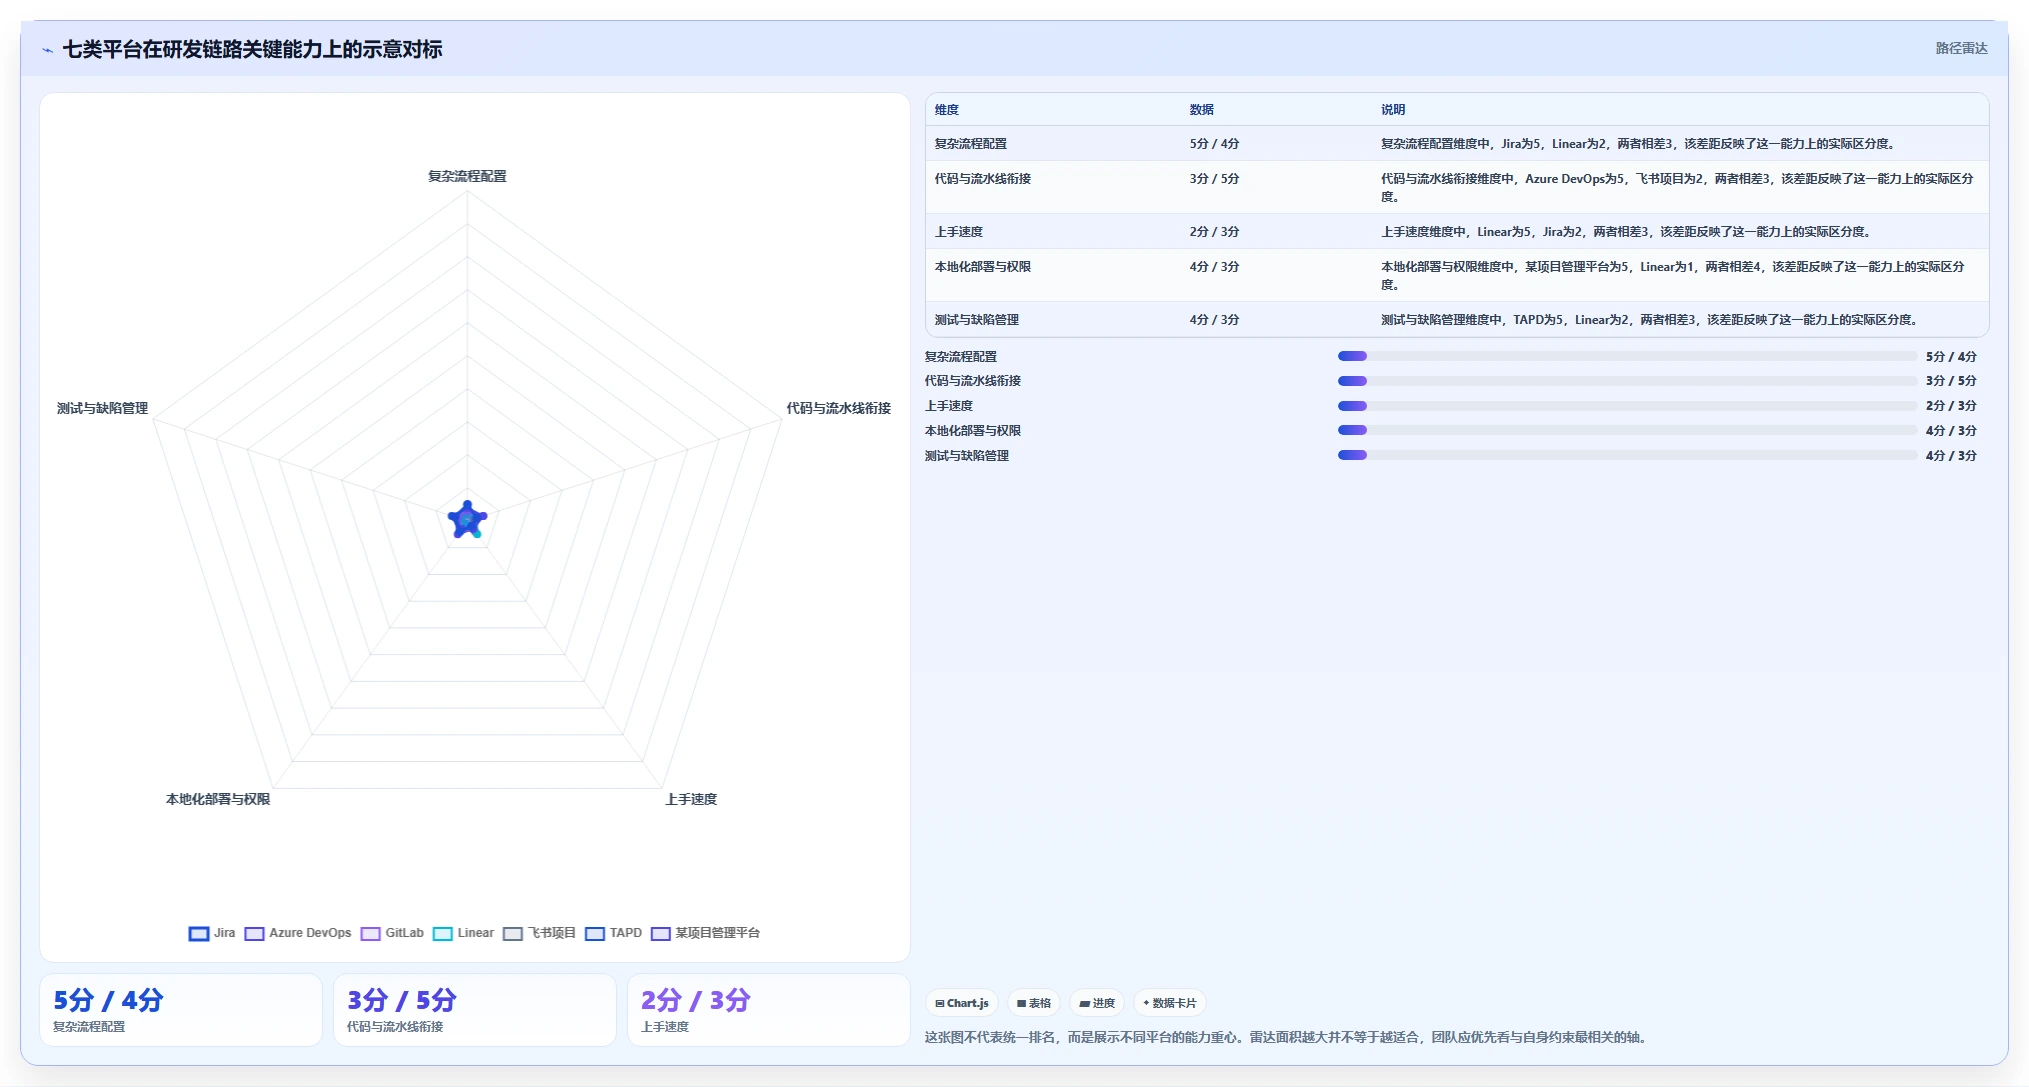Click the star-shaped radar data polygon
This screenshot has width=2029, height=1087.
click(x=467, y=520)
